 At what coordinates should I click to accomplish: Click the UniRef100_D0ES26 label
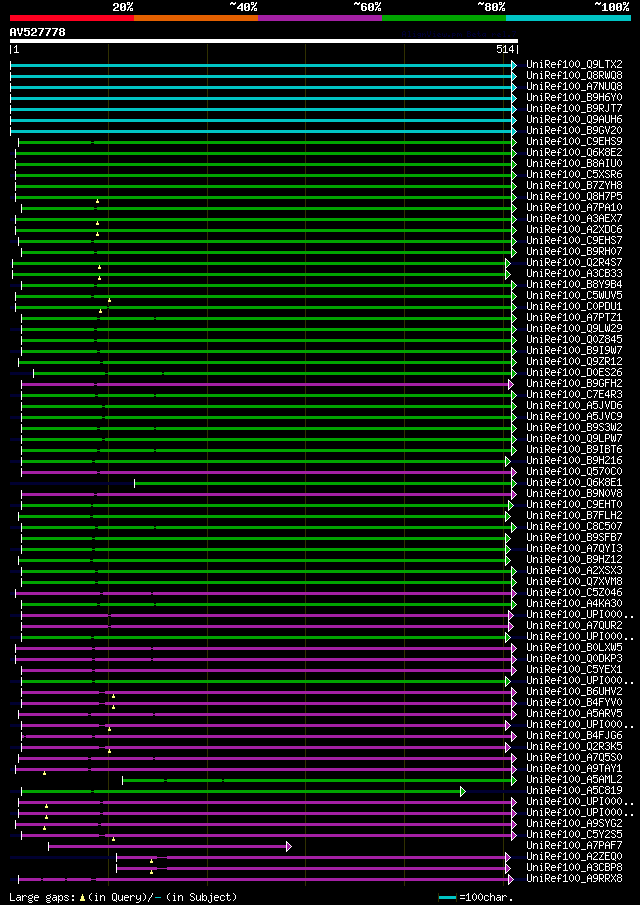point(574,372)
